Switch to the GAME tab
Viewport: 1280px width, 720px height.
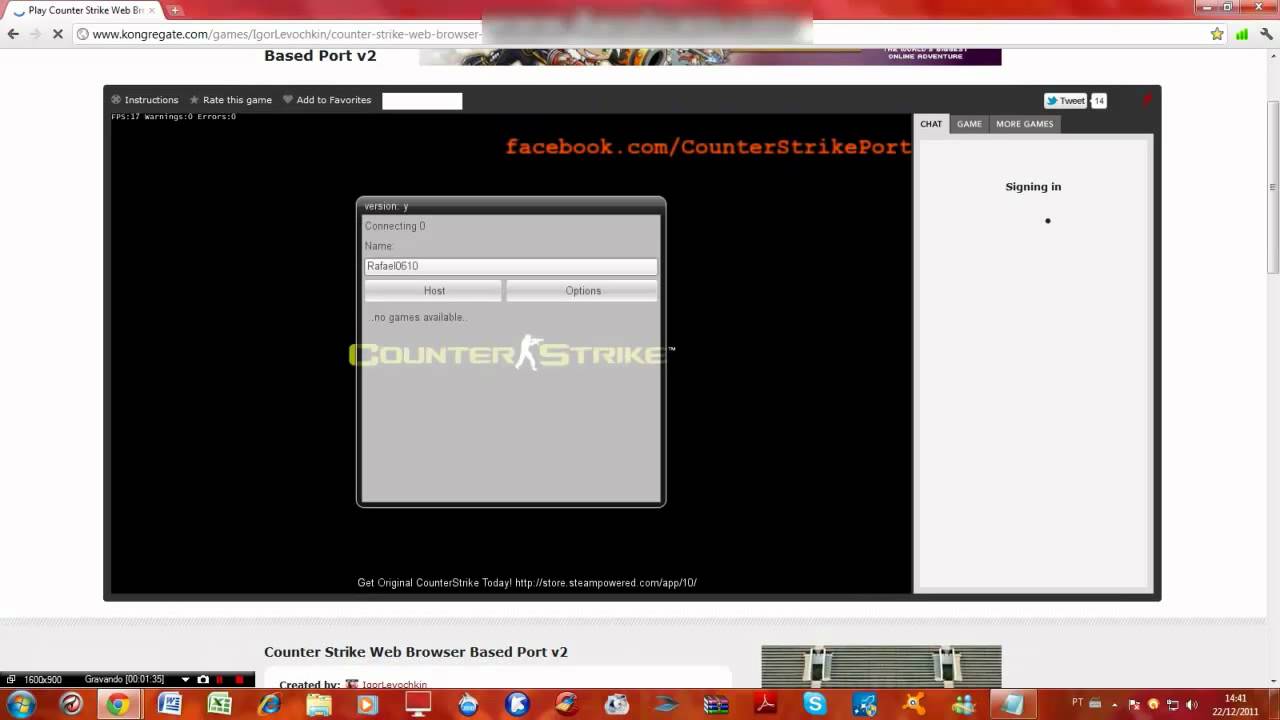[969, 124]
